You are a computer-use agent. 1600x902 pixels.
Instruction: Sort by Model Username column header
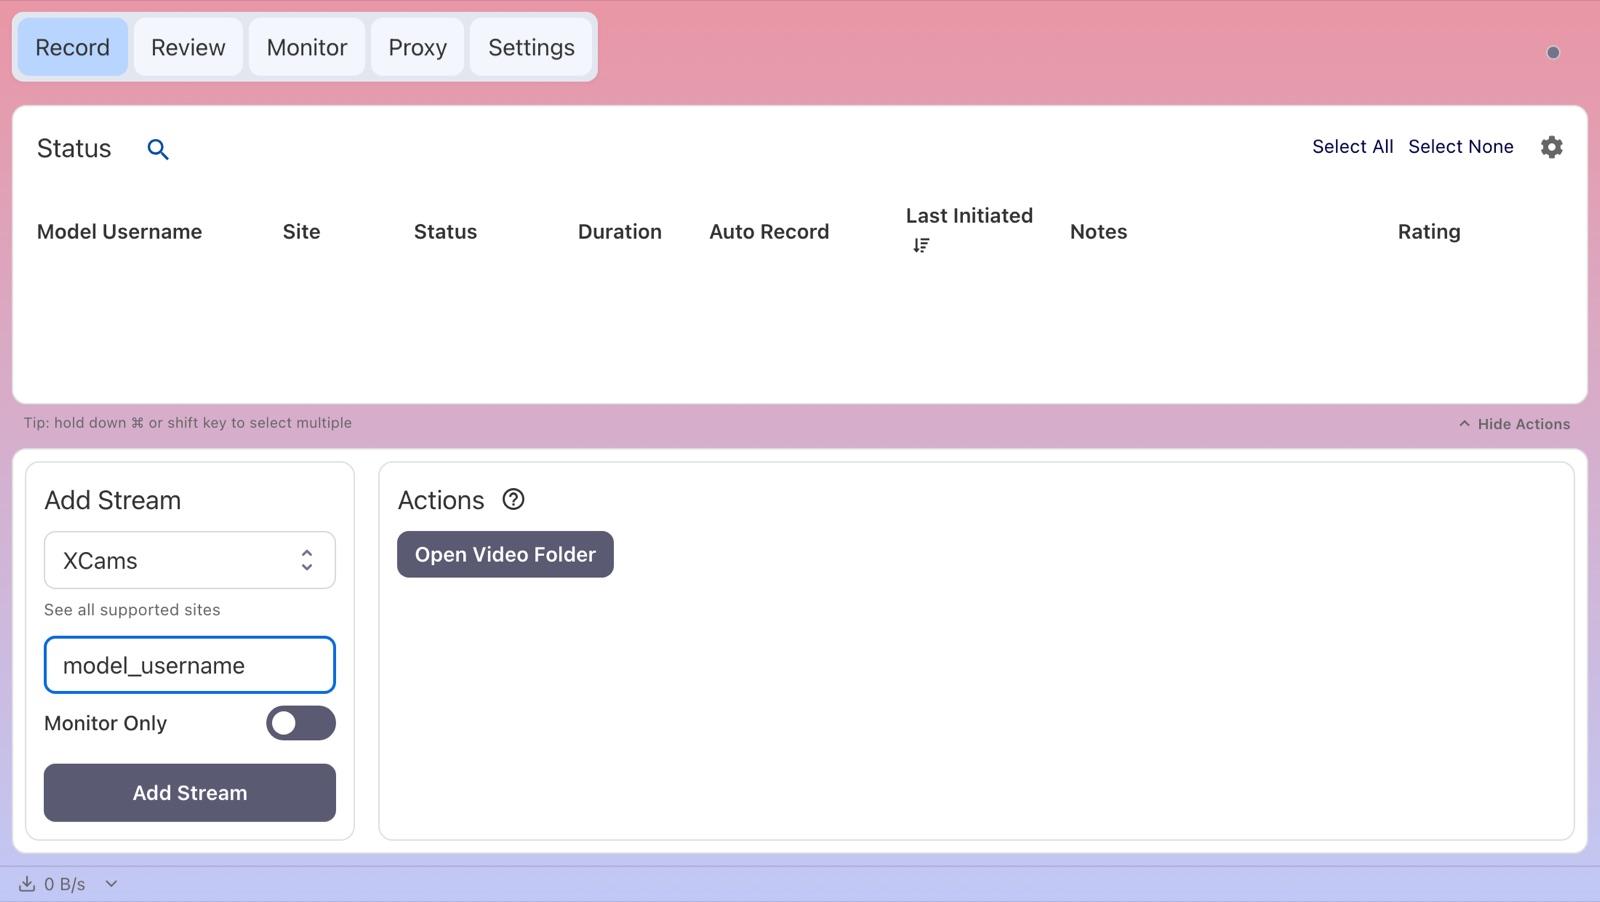click(x=119, y=232)
